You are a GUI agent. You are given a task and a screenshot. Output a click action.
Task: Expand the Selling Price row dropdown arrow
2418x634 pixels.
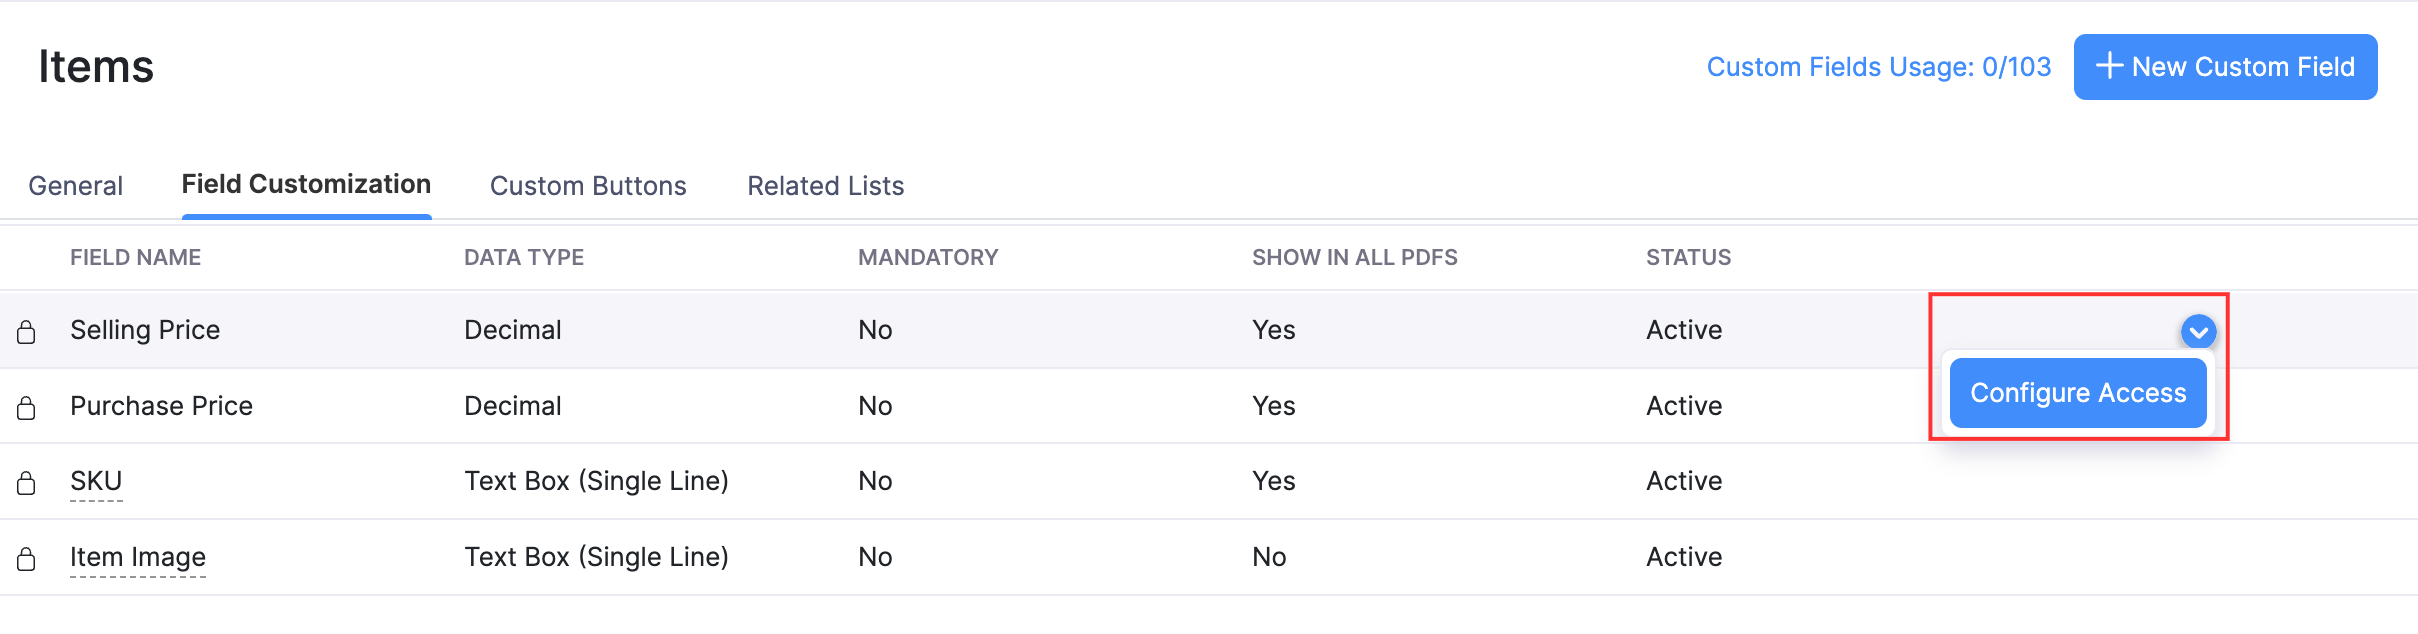pos(2198,331)
